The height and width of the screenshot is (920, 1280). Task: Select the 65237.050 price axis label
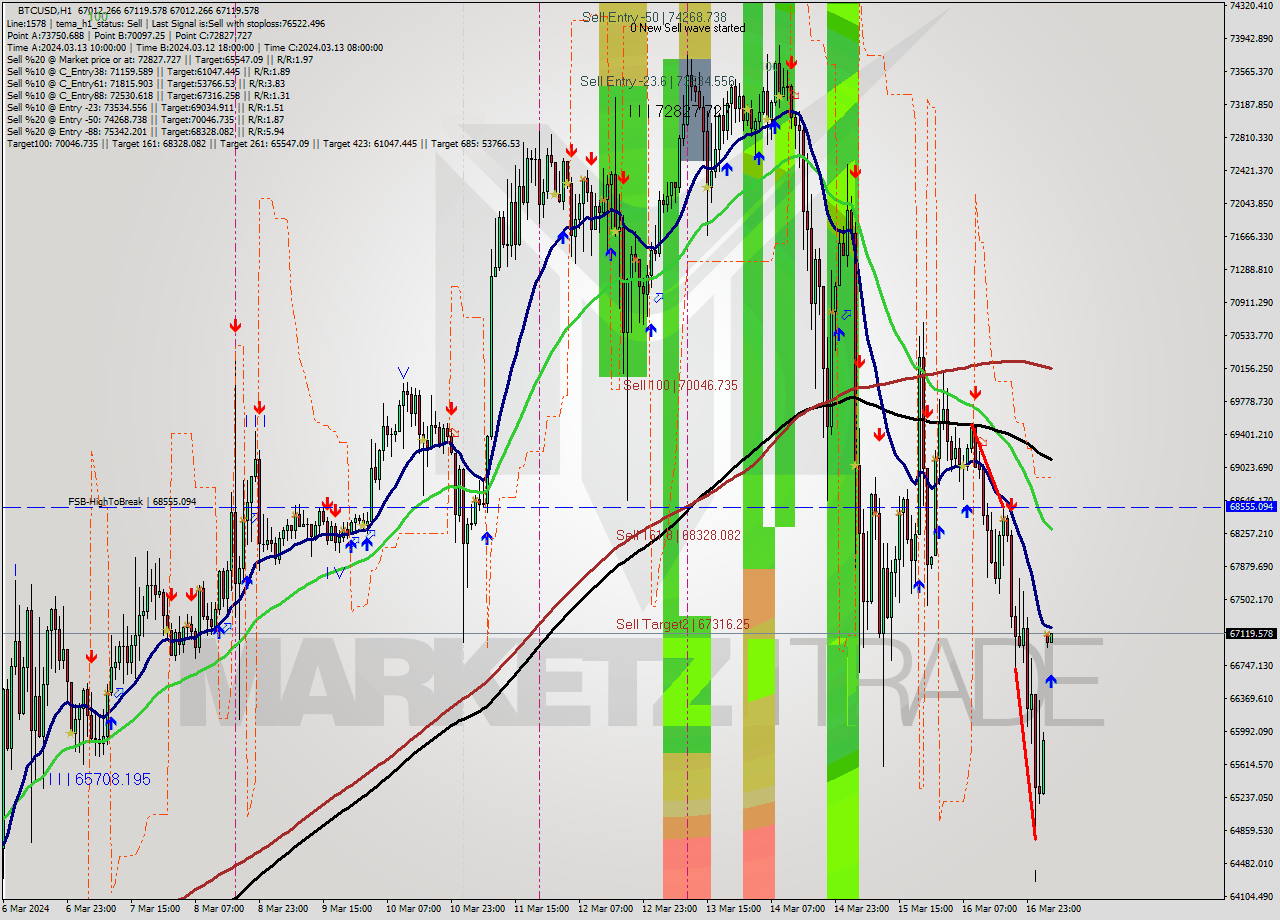(1250, 797)
